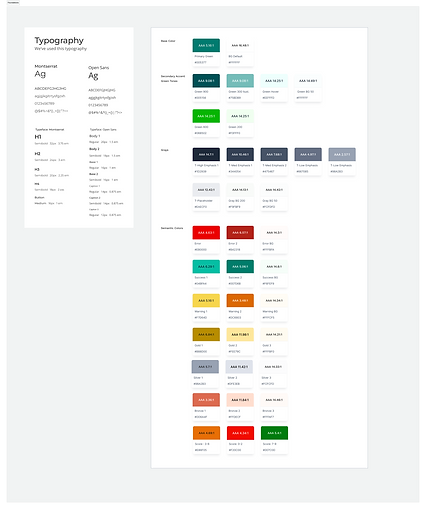Click the Base Color section label
The image size is (426, 509).
tap(168, 41)
